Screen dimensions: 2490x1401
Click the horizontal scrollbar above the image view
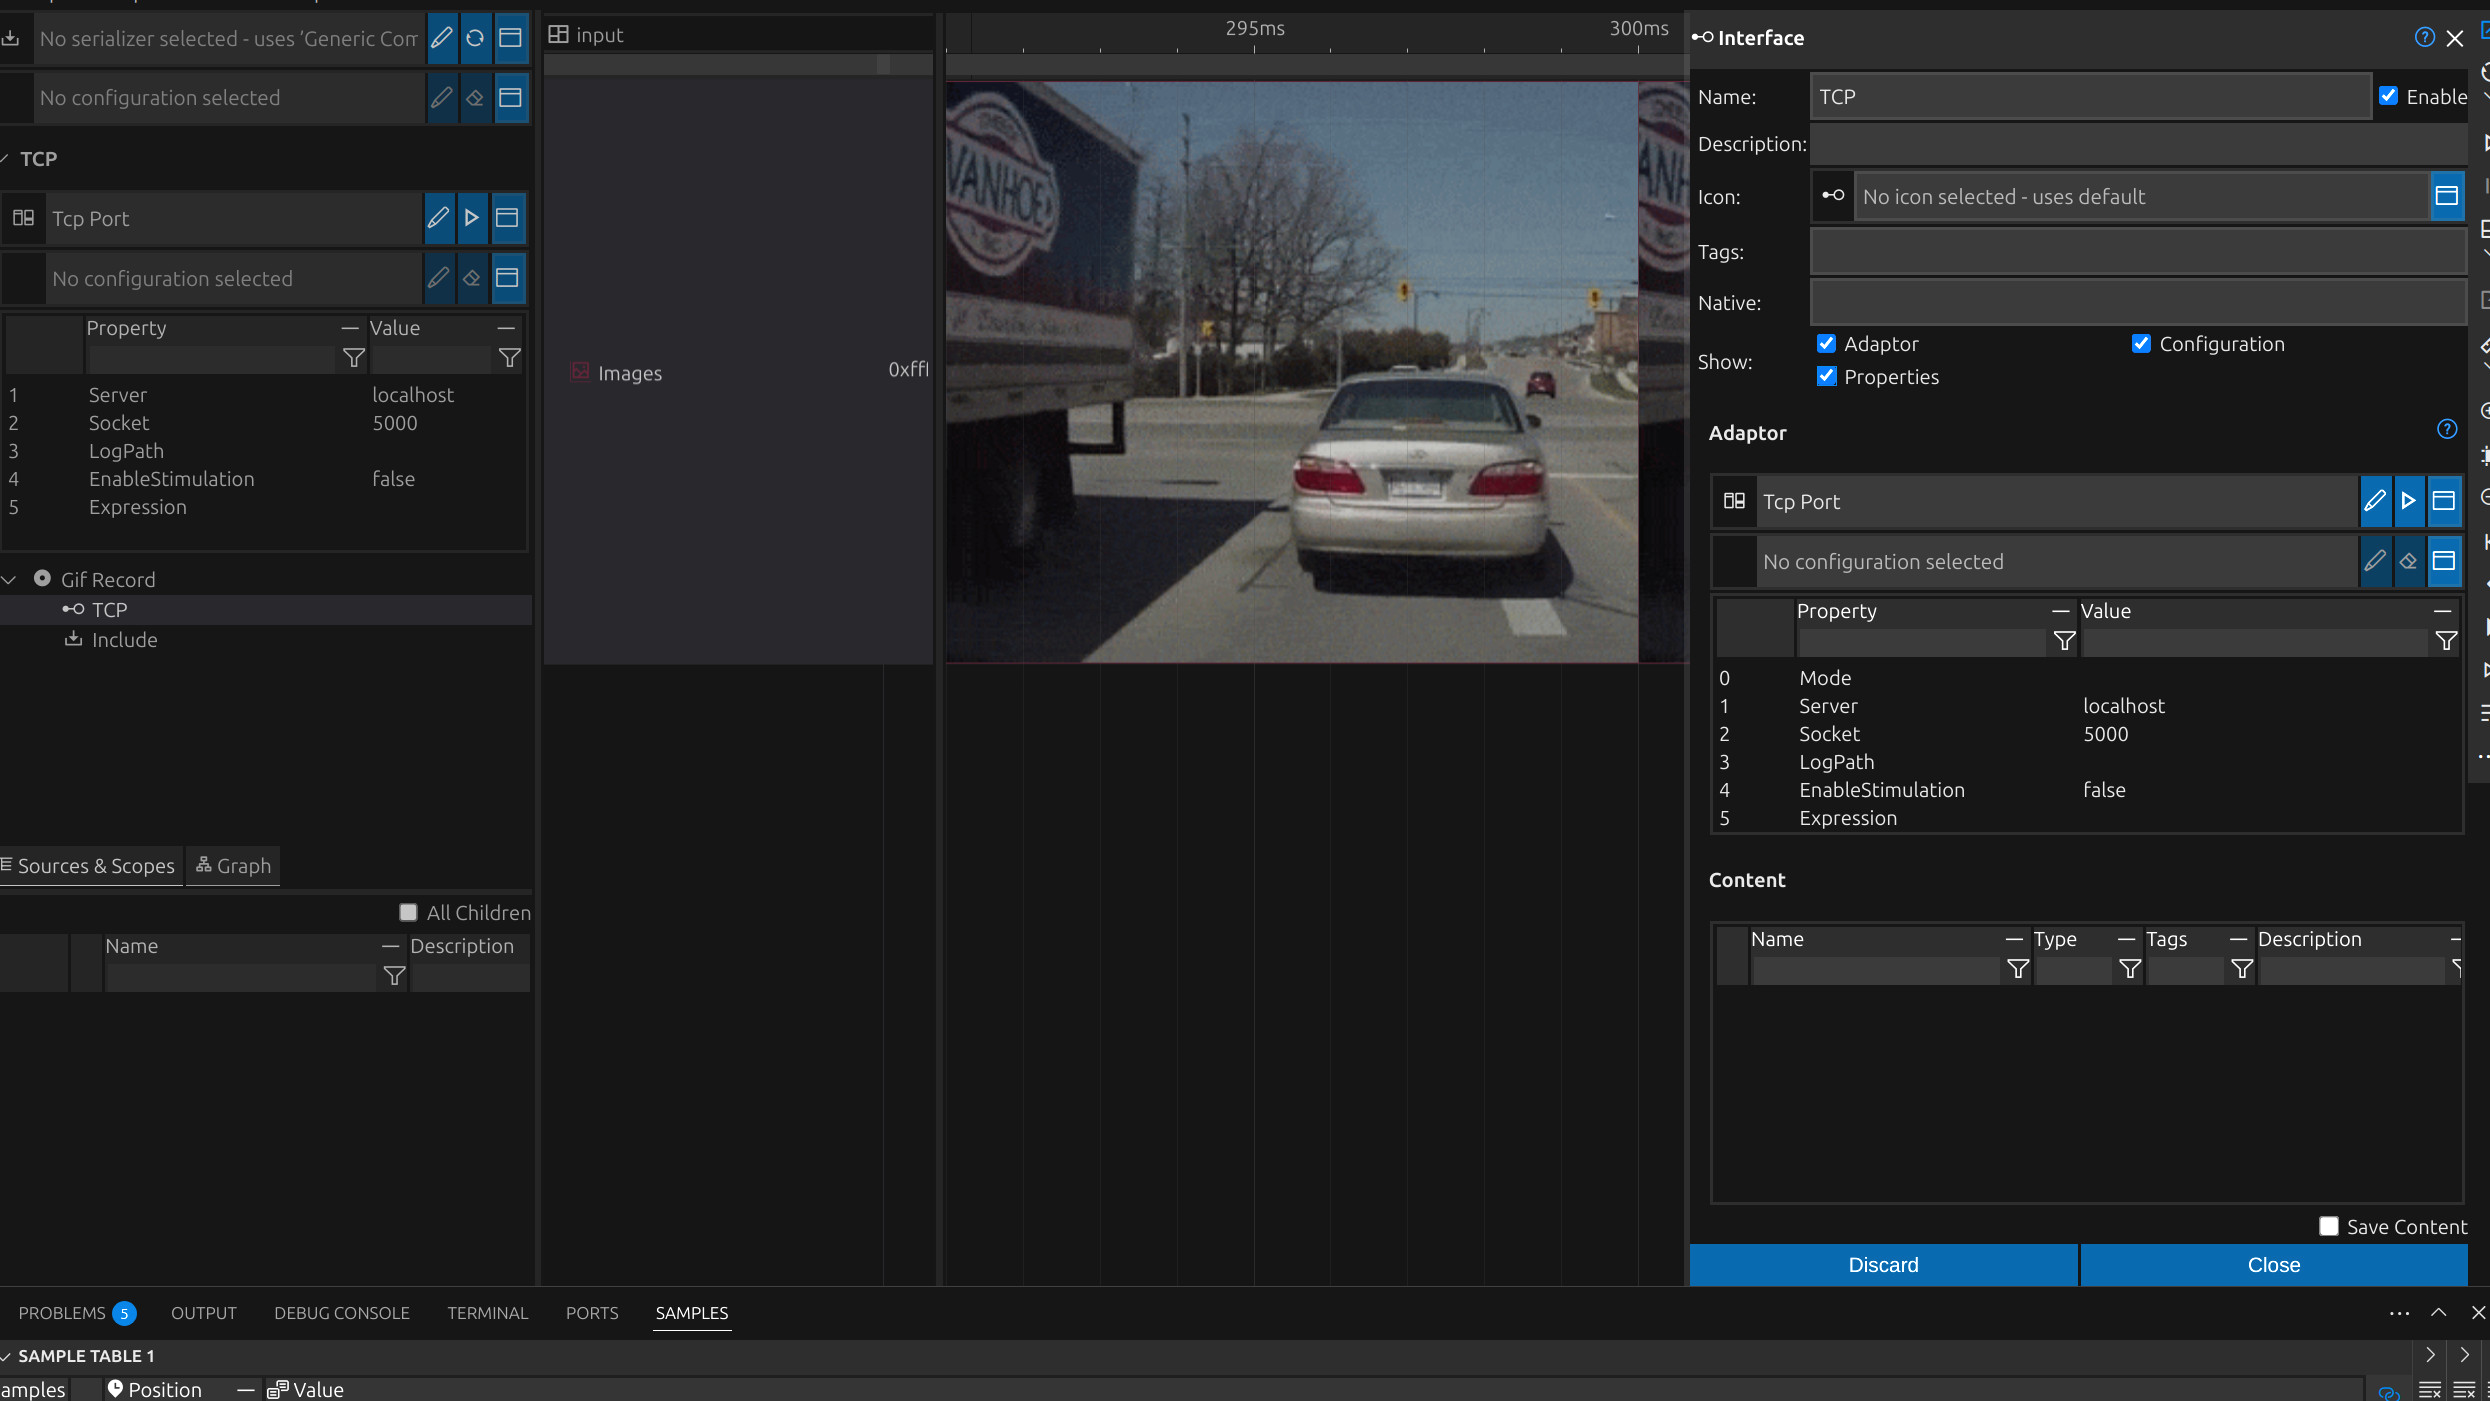(1314, 66)
